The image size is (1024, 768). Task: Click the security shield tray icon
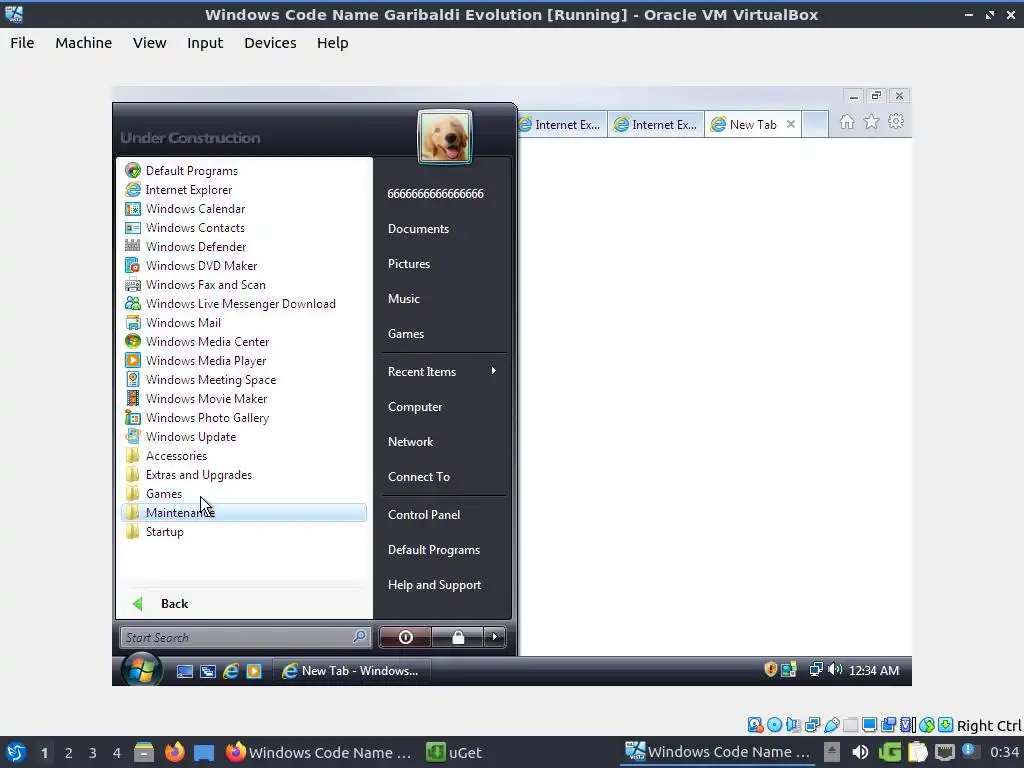771,669
